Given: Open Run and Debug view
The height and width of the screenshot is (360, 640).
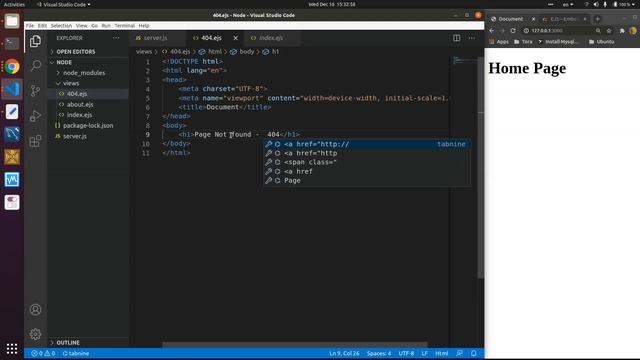Looking at the screenshot, I should (x=36, y=116).
